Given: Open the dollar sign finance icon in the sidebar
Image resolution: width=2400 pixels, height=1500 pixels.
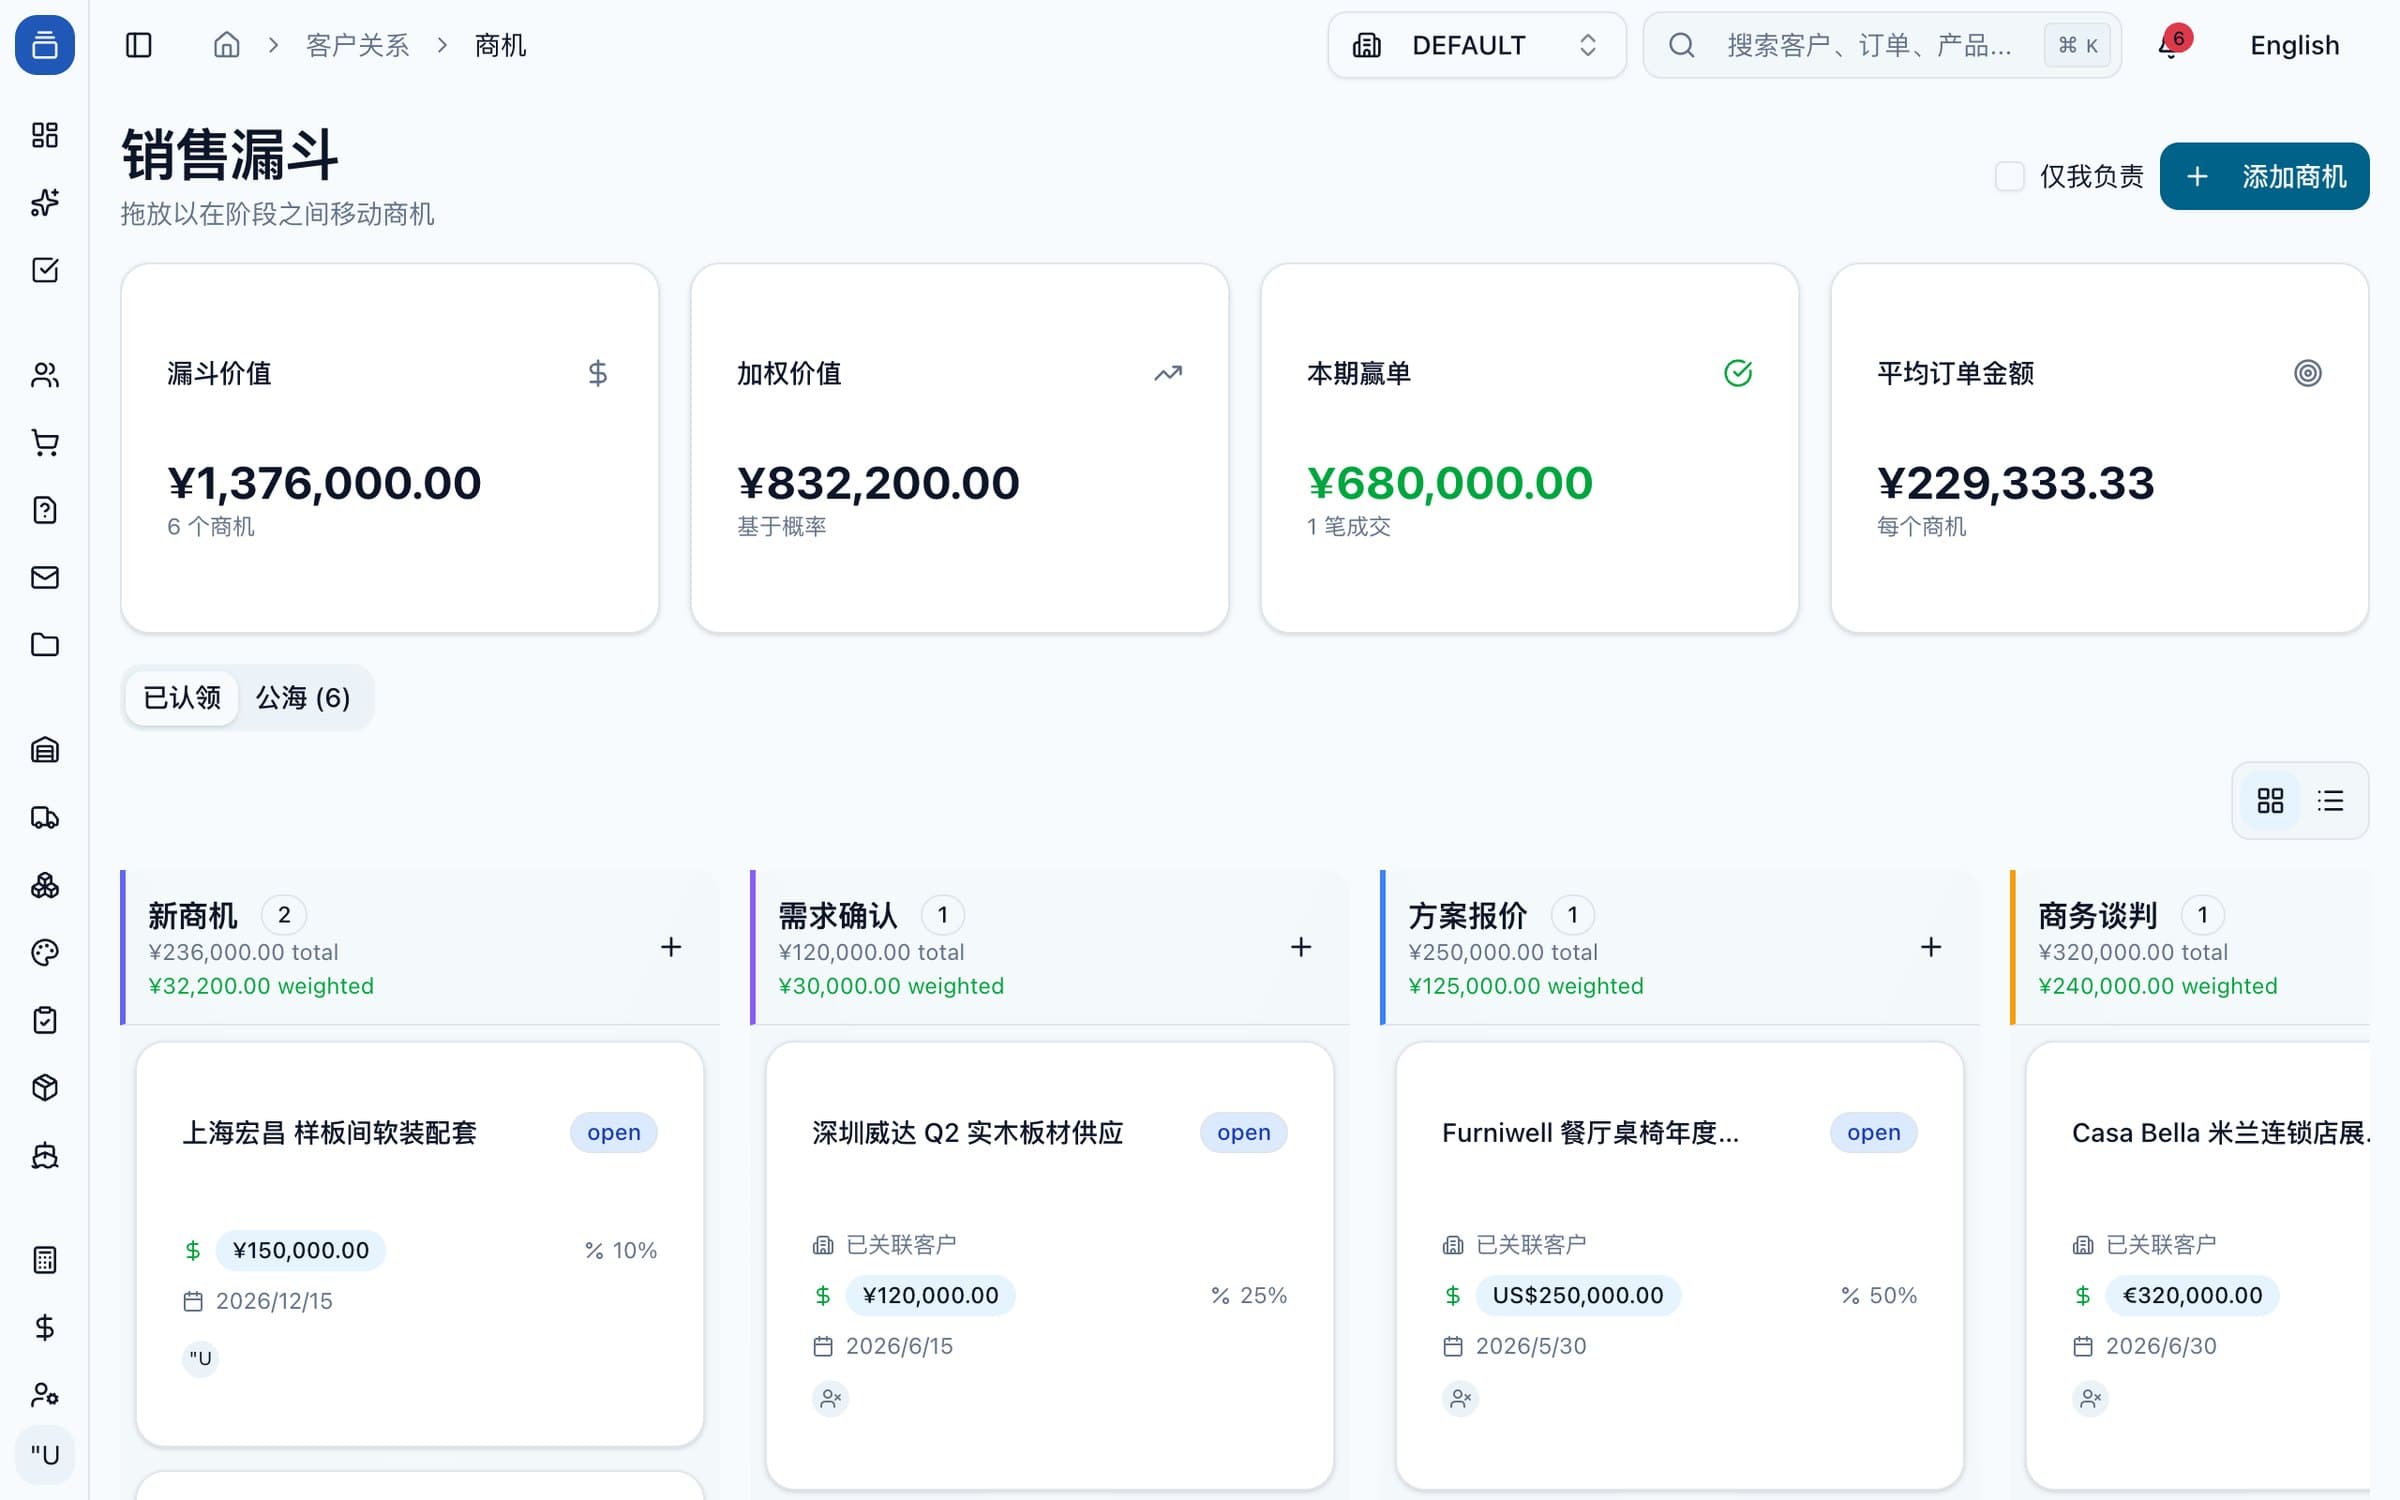Looking at the screenshot, I should click(x=45, y=1327).
